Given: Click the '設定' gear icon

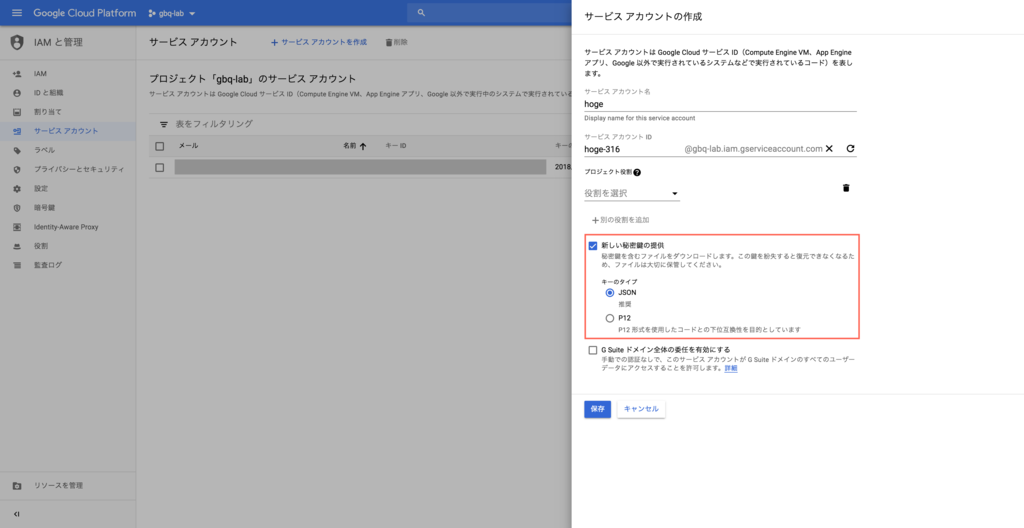Looking at the screenshot, I should [18, 189].
